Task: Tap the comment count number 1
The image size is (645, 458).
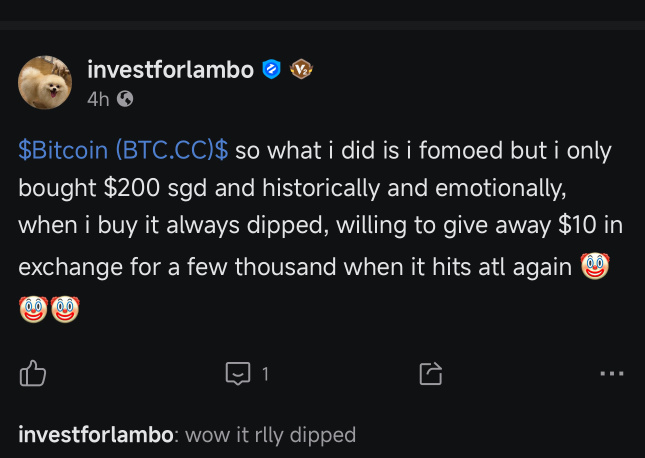Action: click(265, 374)
